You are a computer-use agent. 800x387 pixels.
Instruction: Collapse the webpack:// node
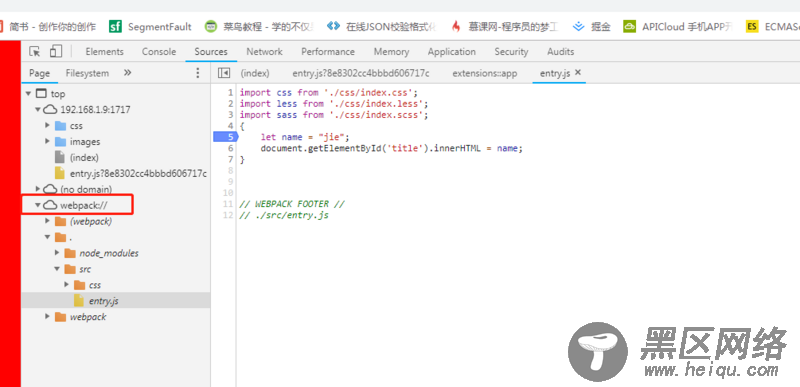pos(37,205)
